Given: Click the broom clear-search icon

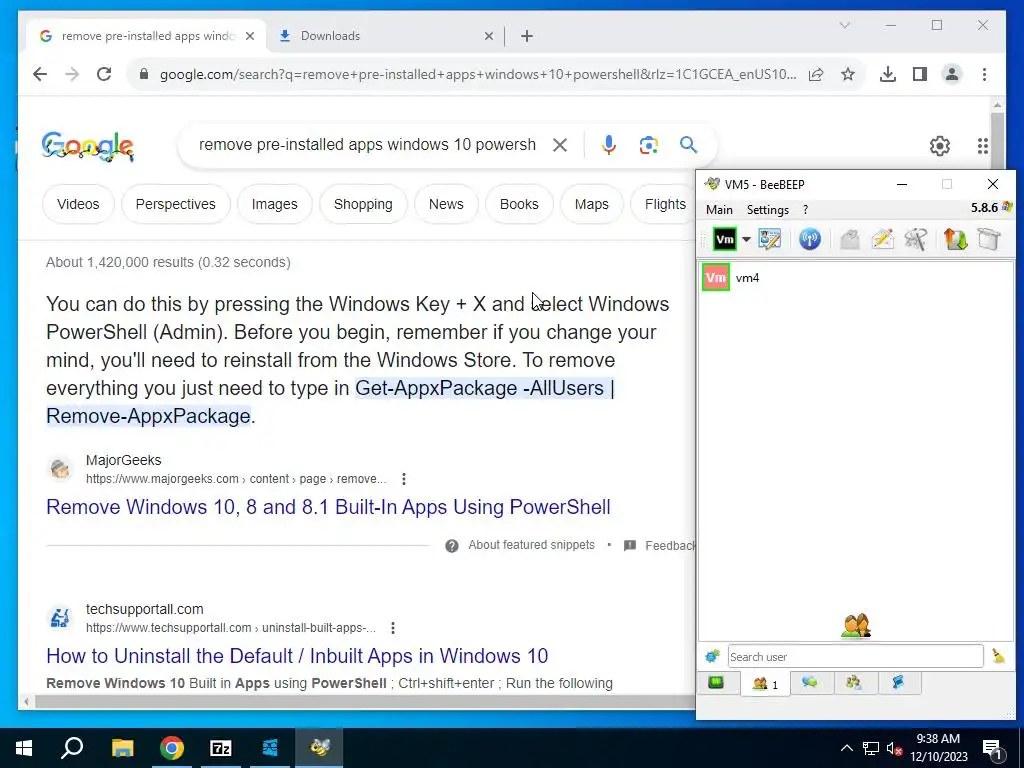Looking at the screenshot, I should click(998, 656).
